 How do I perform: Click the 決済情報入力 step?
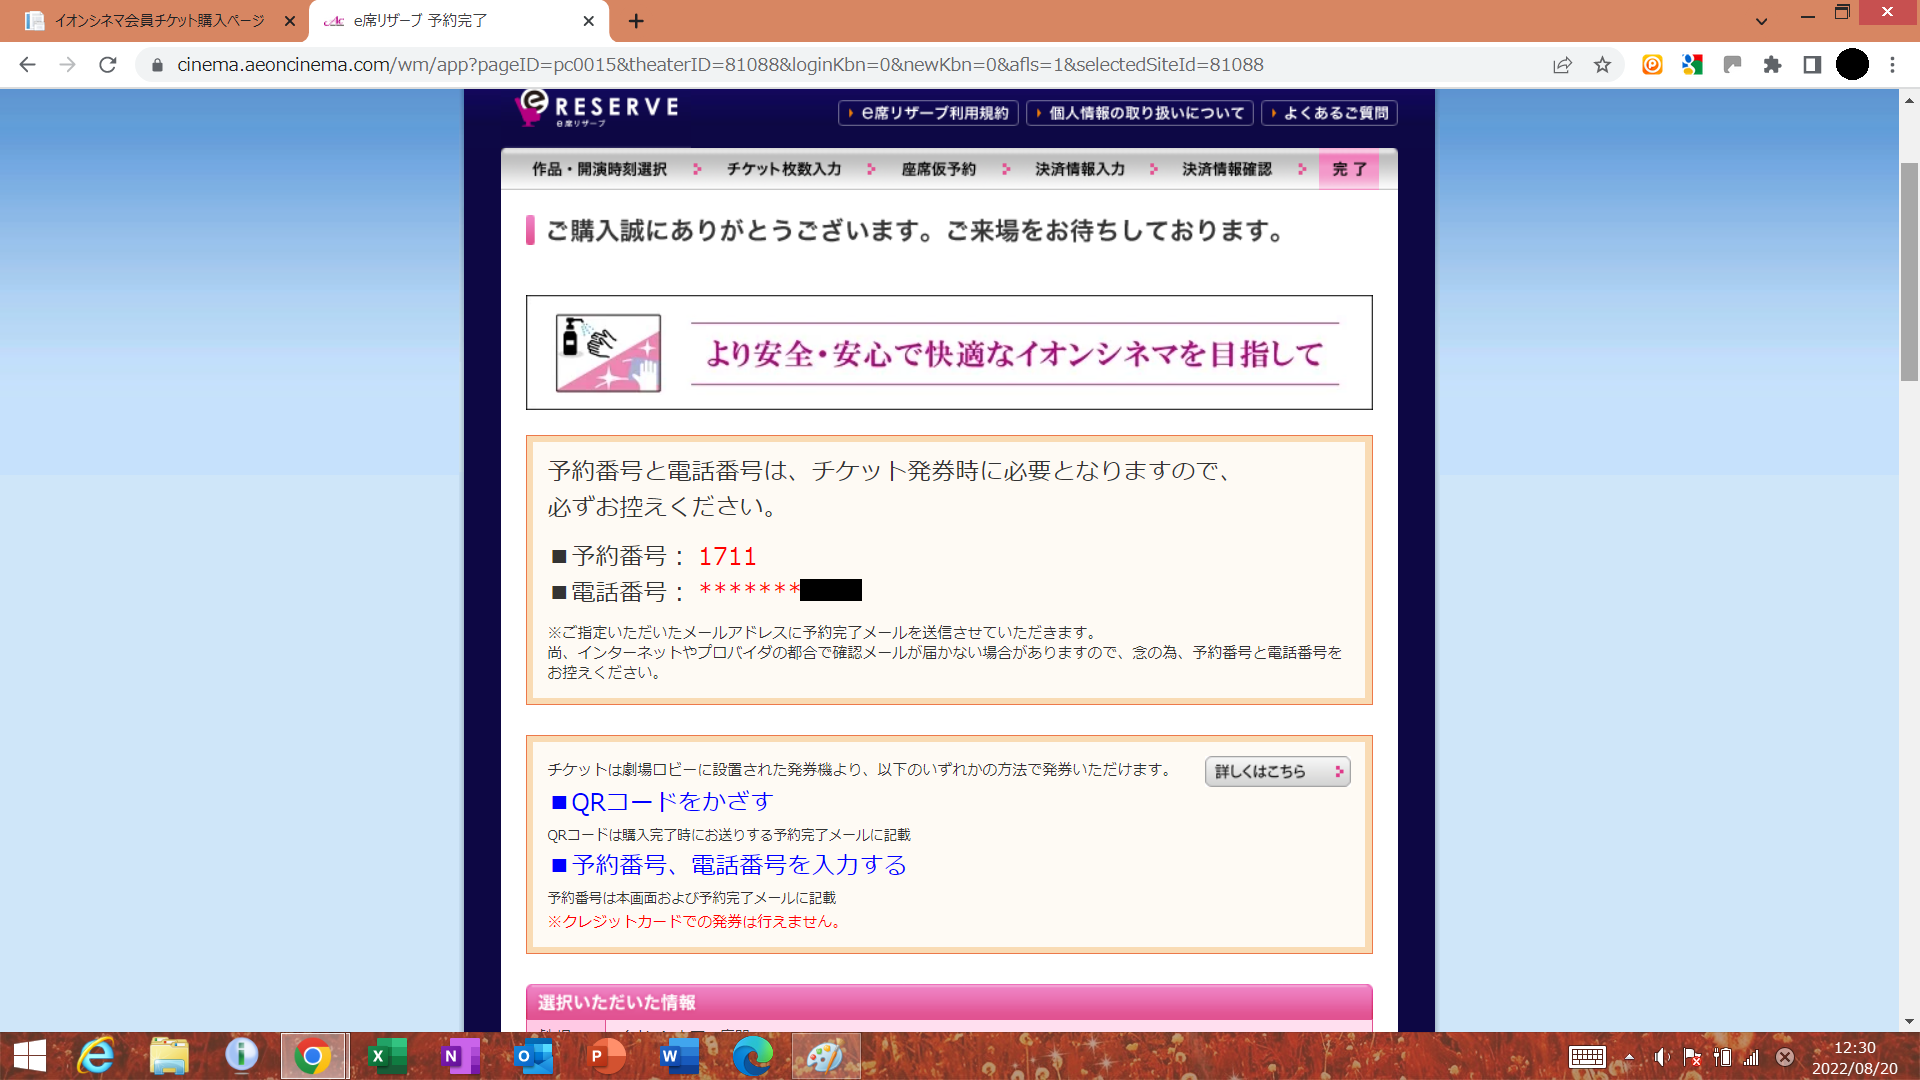pos(1080,169)
